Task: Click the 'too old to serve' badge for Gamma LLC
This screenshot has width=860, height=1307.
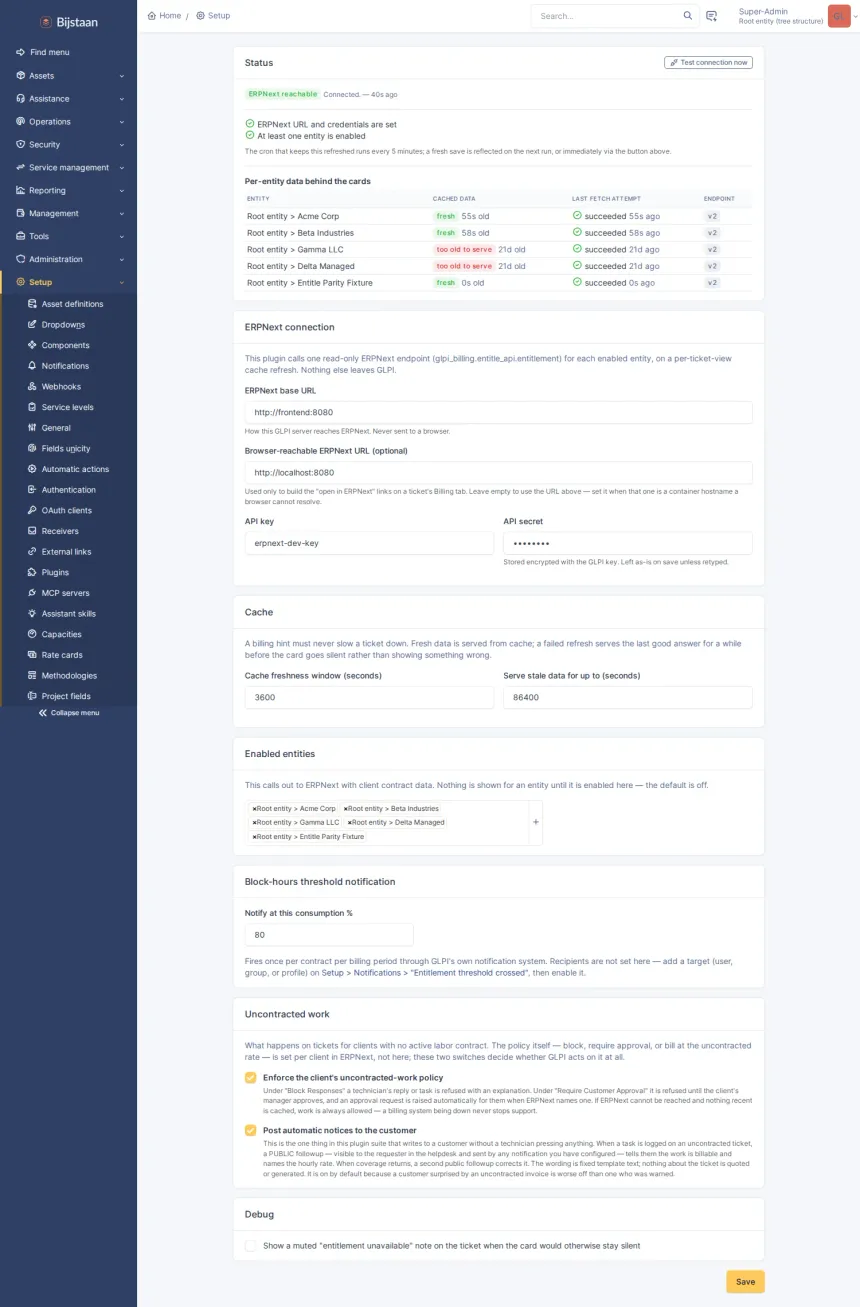Action: coord(464,249)
